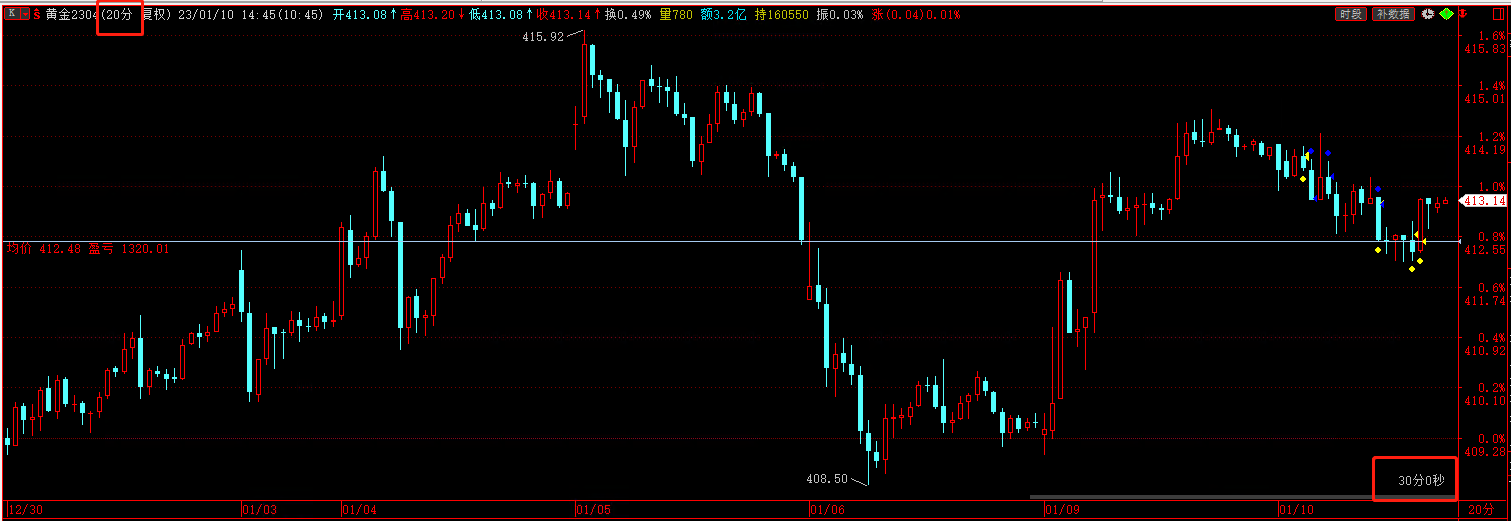Click the 01/10 date marker on timeline
The height and width of the screenshot is (521, 1511).
[1296, 510]
